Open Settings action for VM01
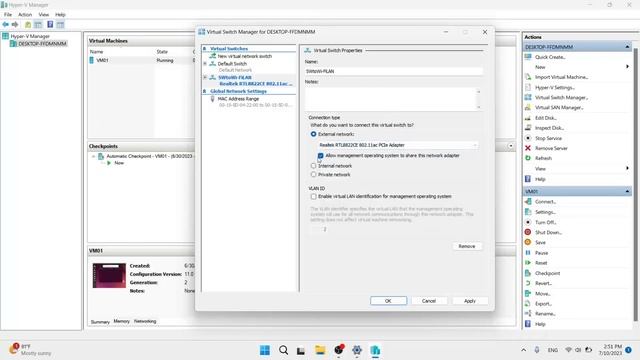Viewport: 640px width, 360px height. (x=545, y=212)
